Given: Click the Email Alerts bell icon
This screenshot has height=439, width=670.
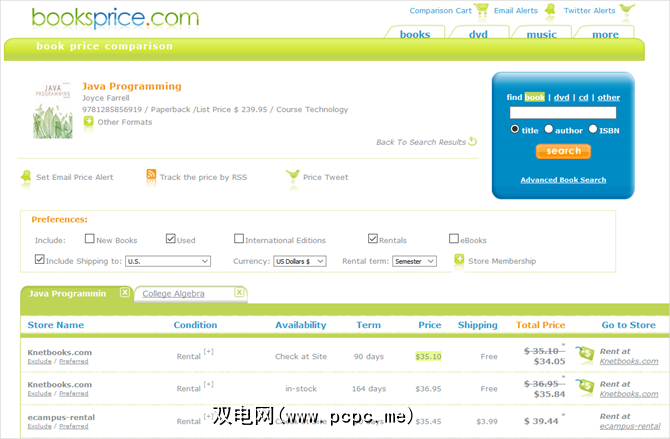Looking at the screenshot, I should pyautogui.click(x=550, y=10).
